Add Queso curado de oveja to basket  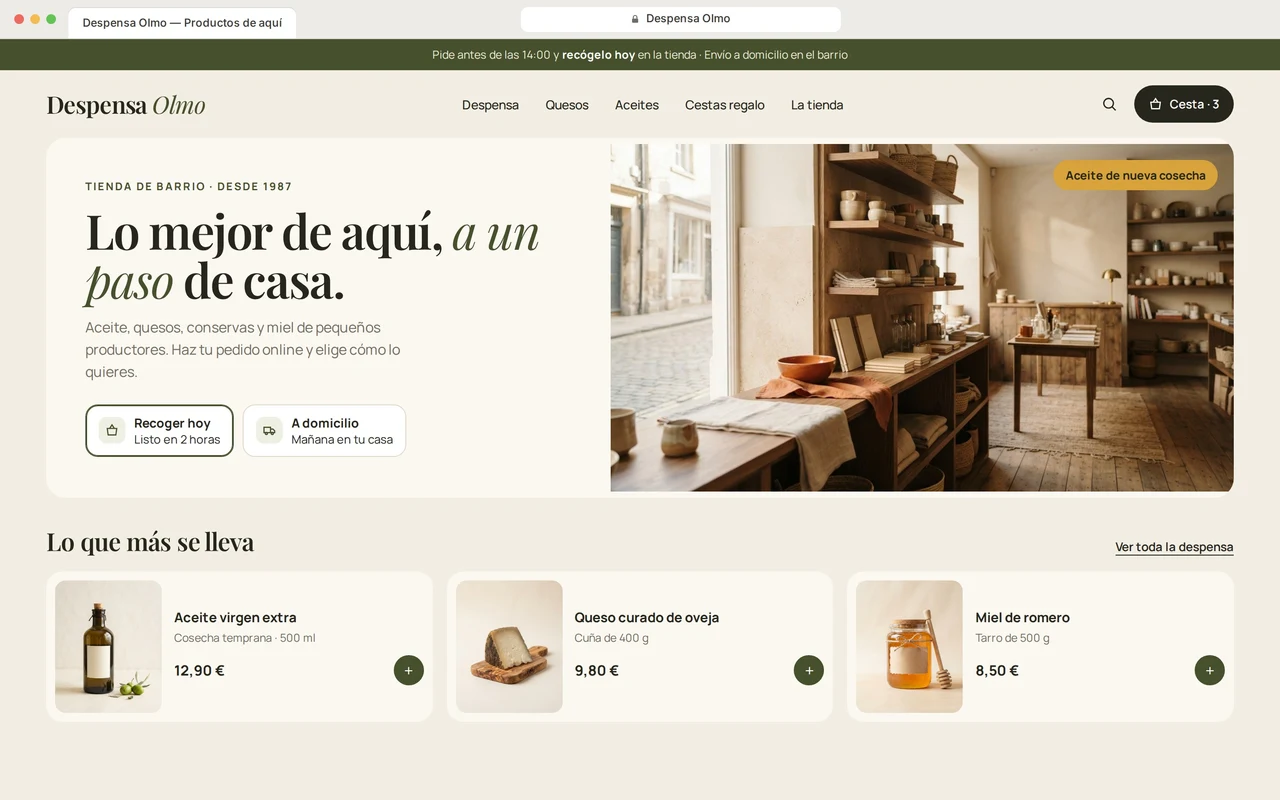(808, 670)
